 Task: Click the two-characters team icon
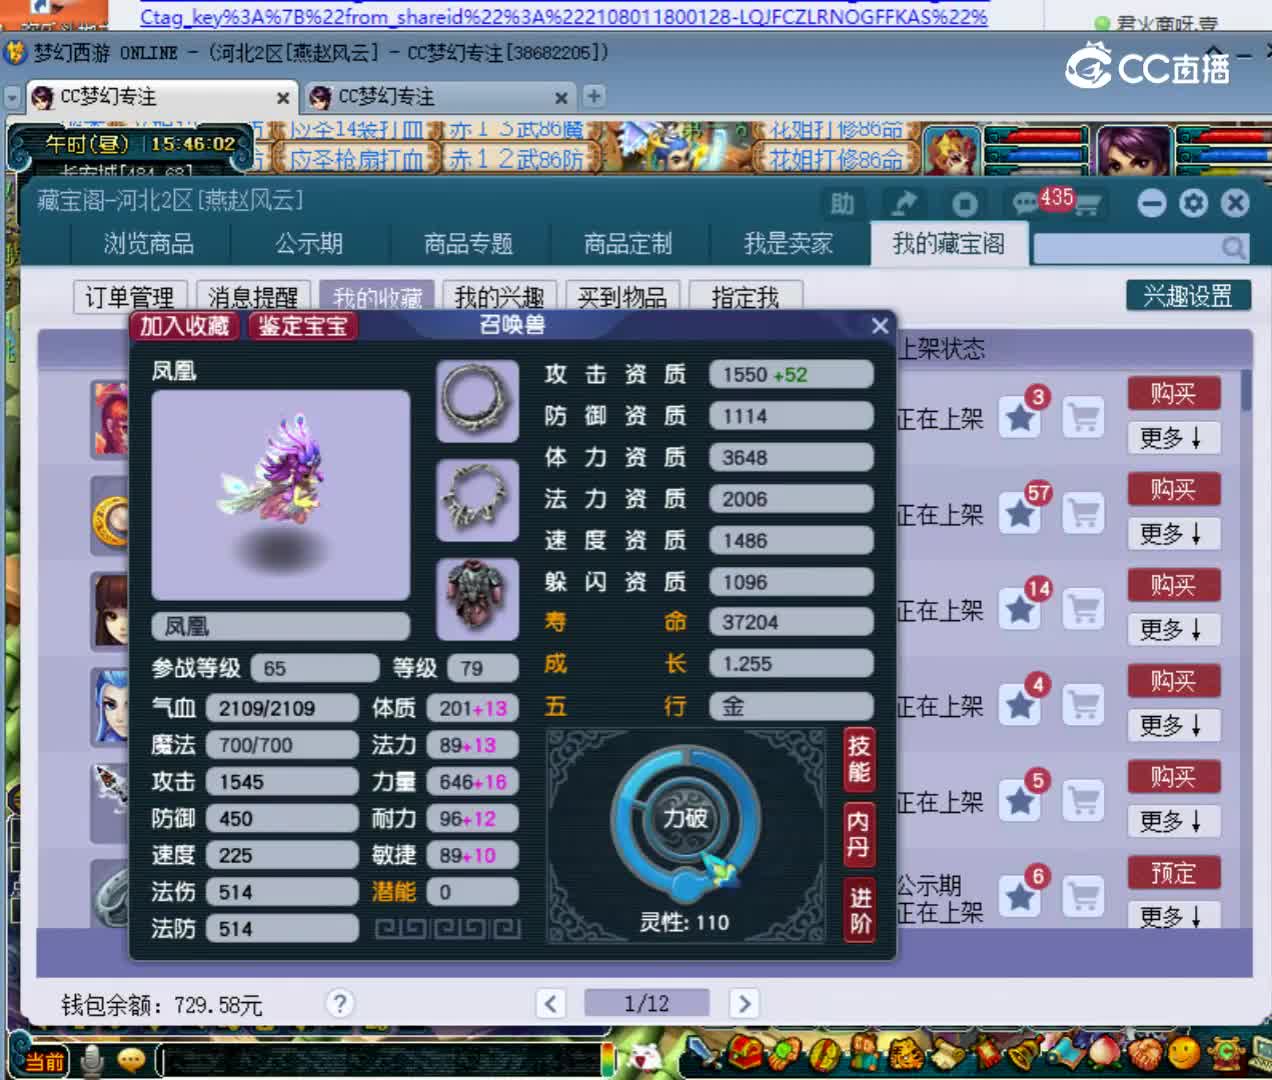pos(866,1054)
